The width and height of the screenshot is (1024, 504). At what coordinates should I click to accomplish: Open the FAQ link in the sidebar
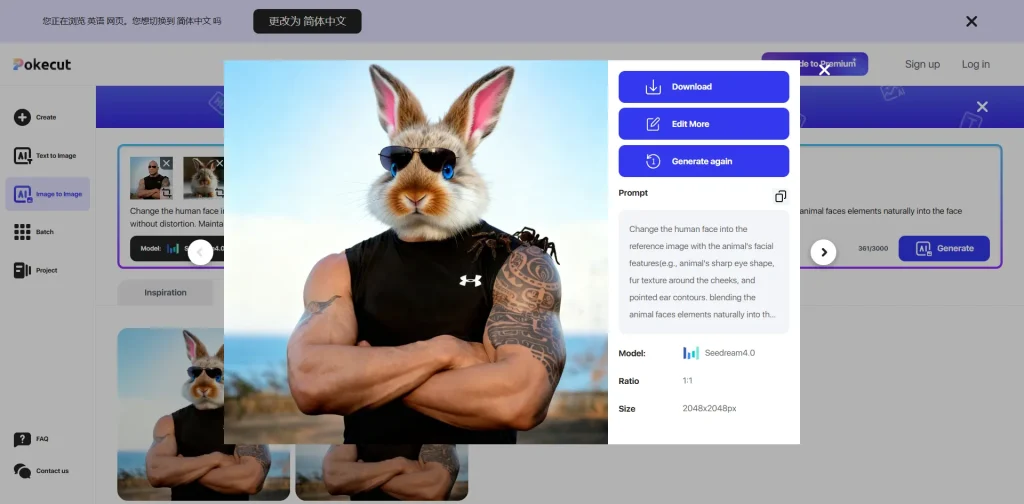coord(31,439)
